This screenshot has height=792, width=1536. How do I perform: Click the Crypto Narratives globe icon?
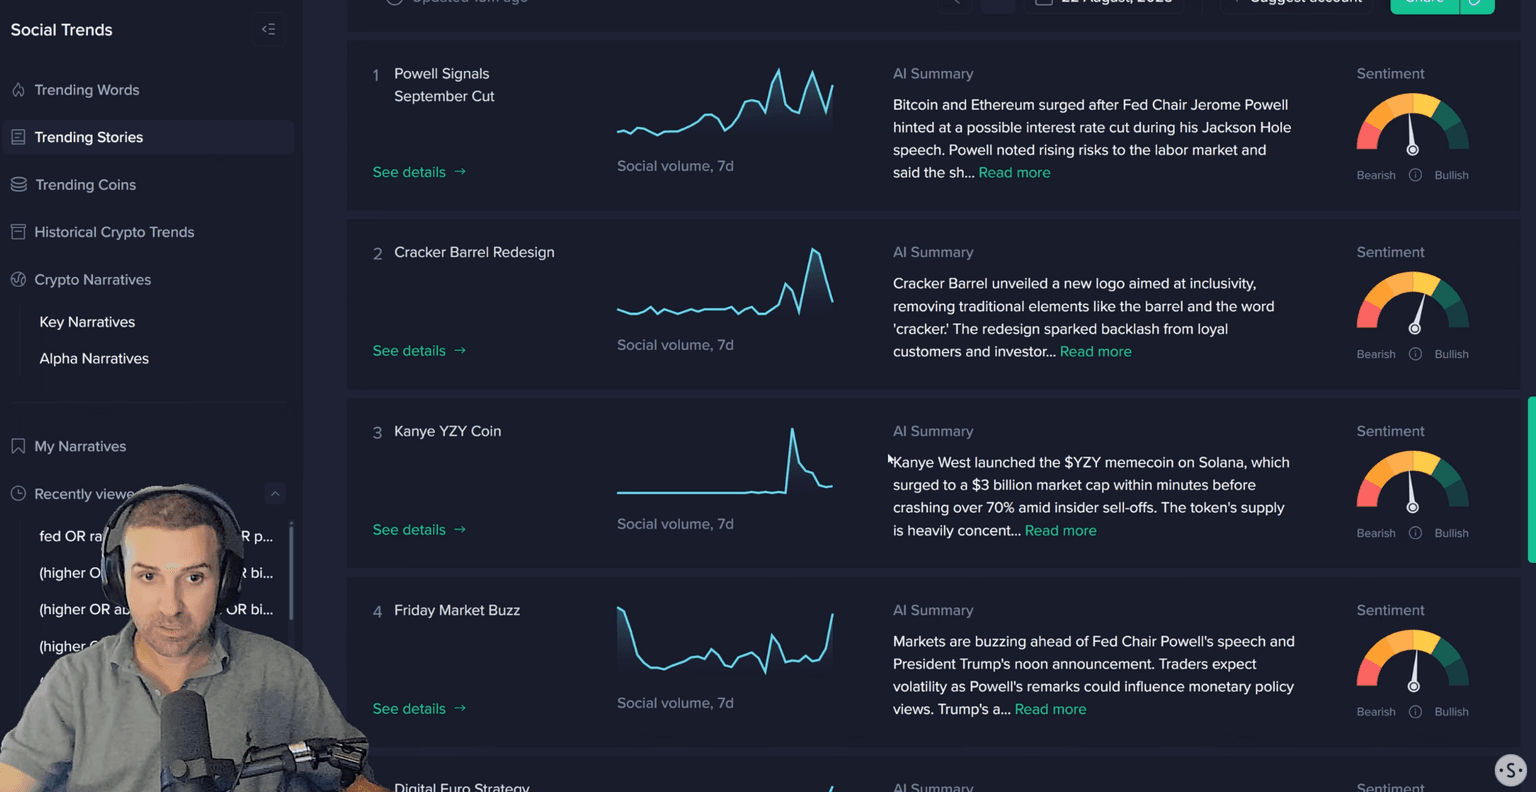coord(18,280)
